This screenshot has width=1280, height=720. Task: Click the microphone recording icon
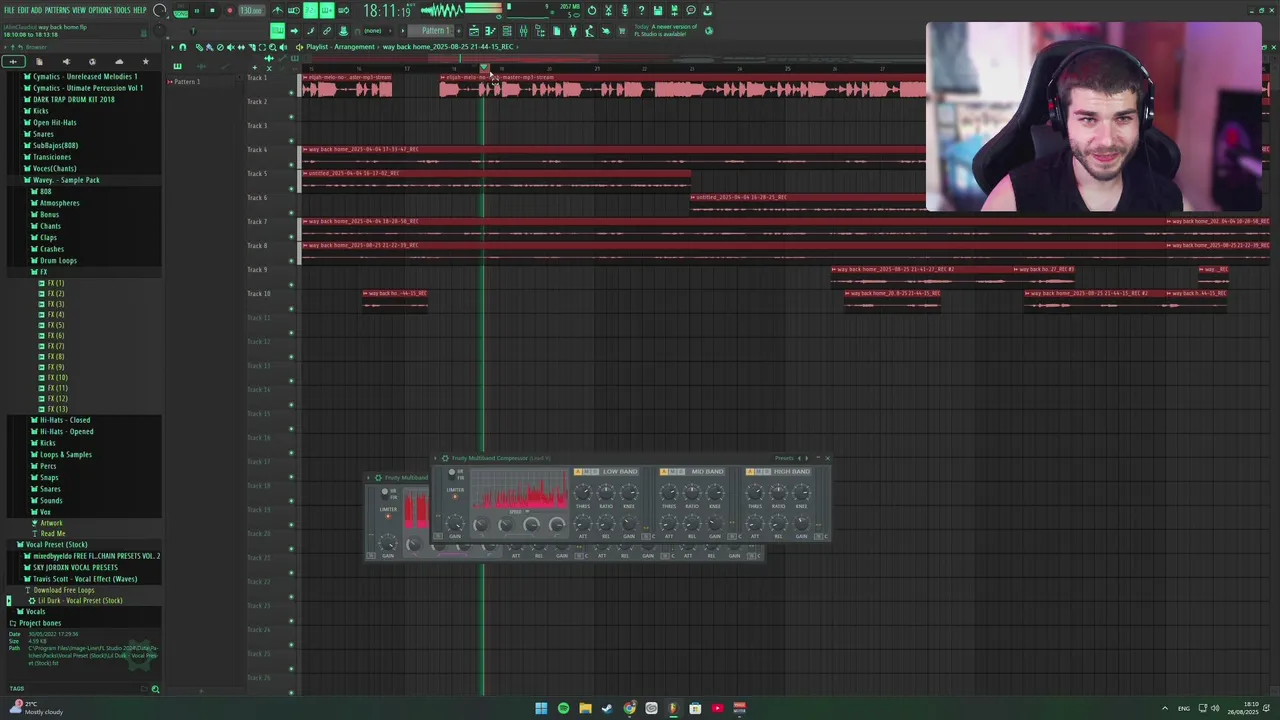pyautogui.click(x=624, y=10)
